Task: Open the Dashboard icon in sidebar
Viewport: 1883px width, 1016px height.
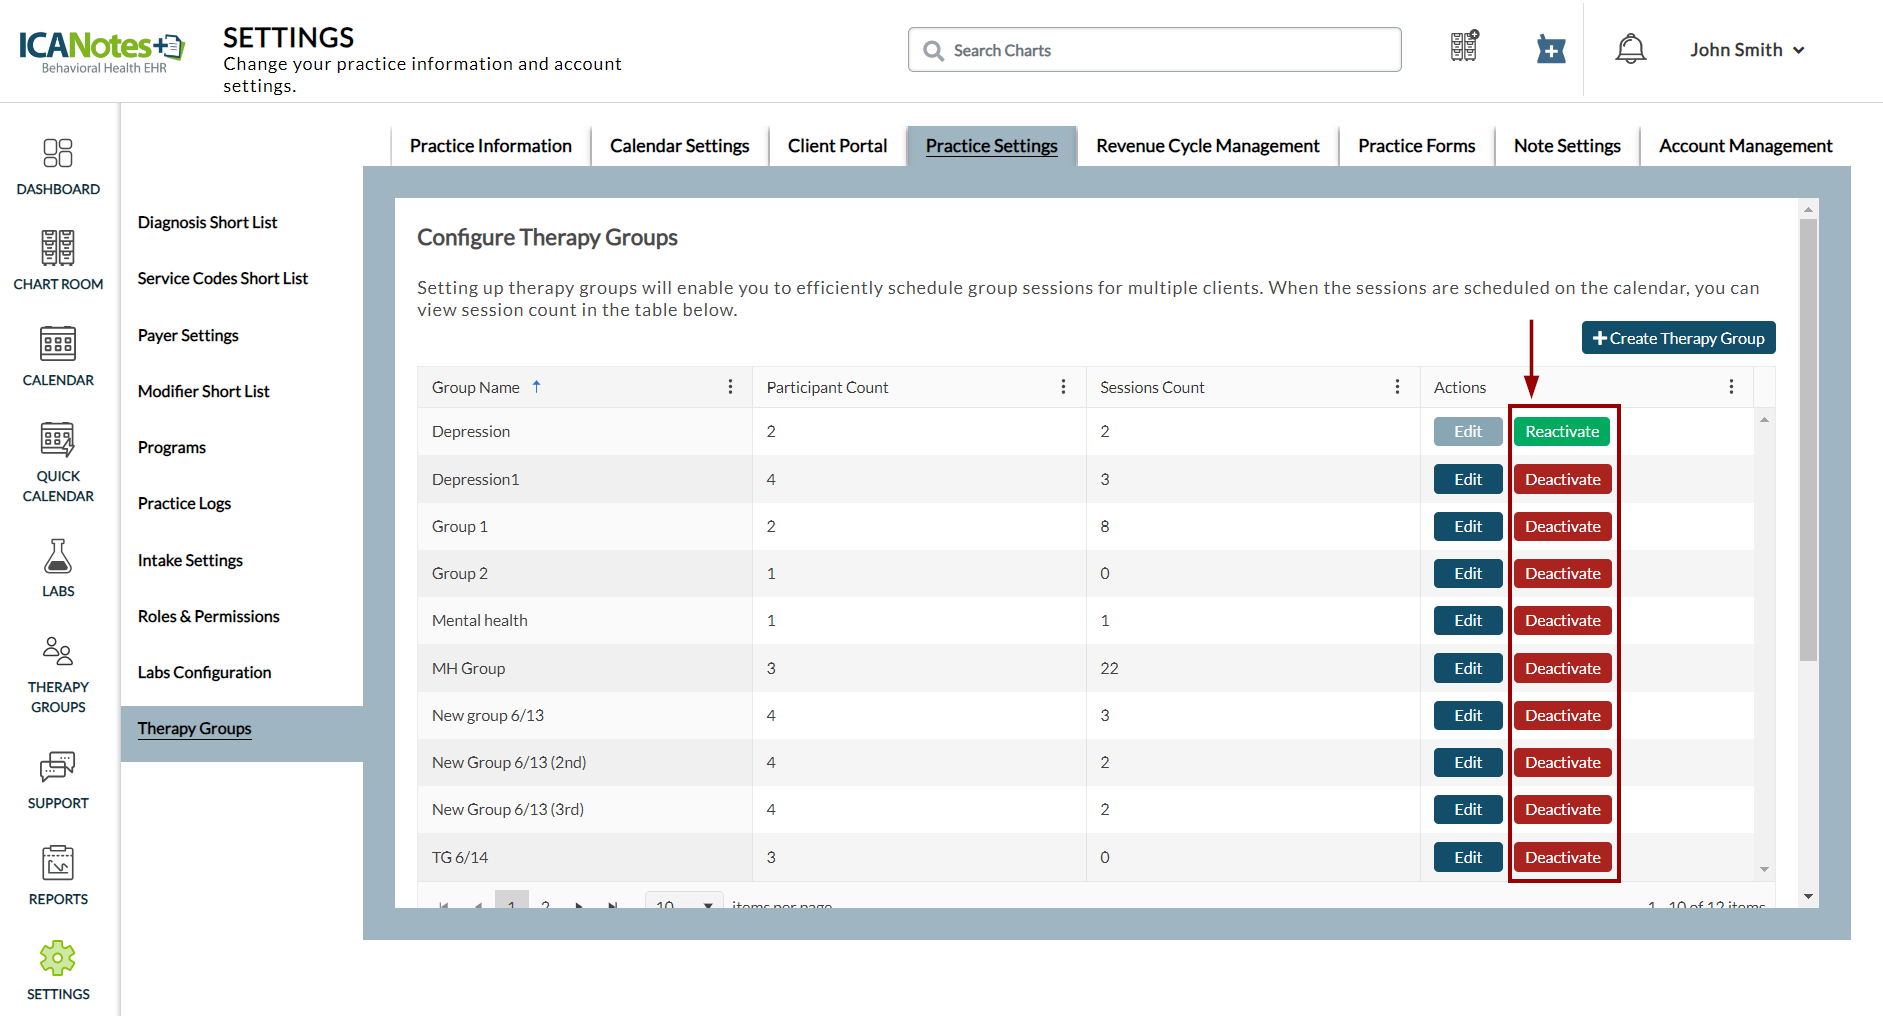Action: click(x=58, y=154)
